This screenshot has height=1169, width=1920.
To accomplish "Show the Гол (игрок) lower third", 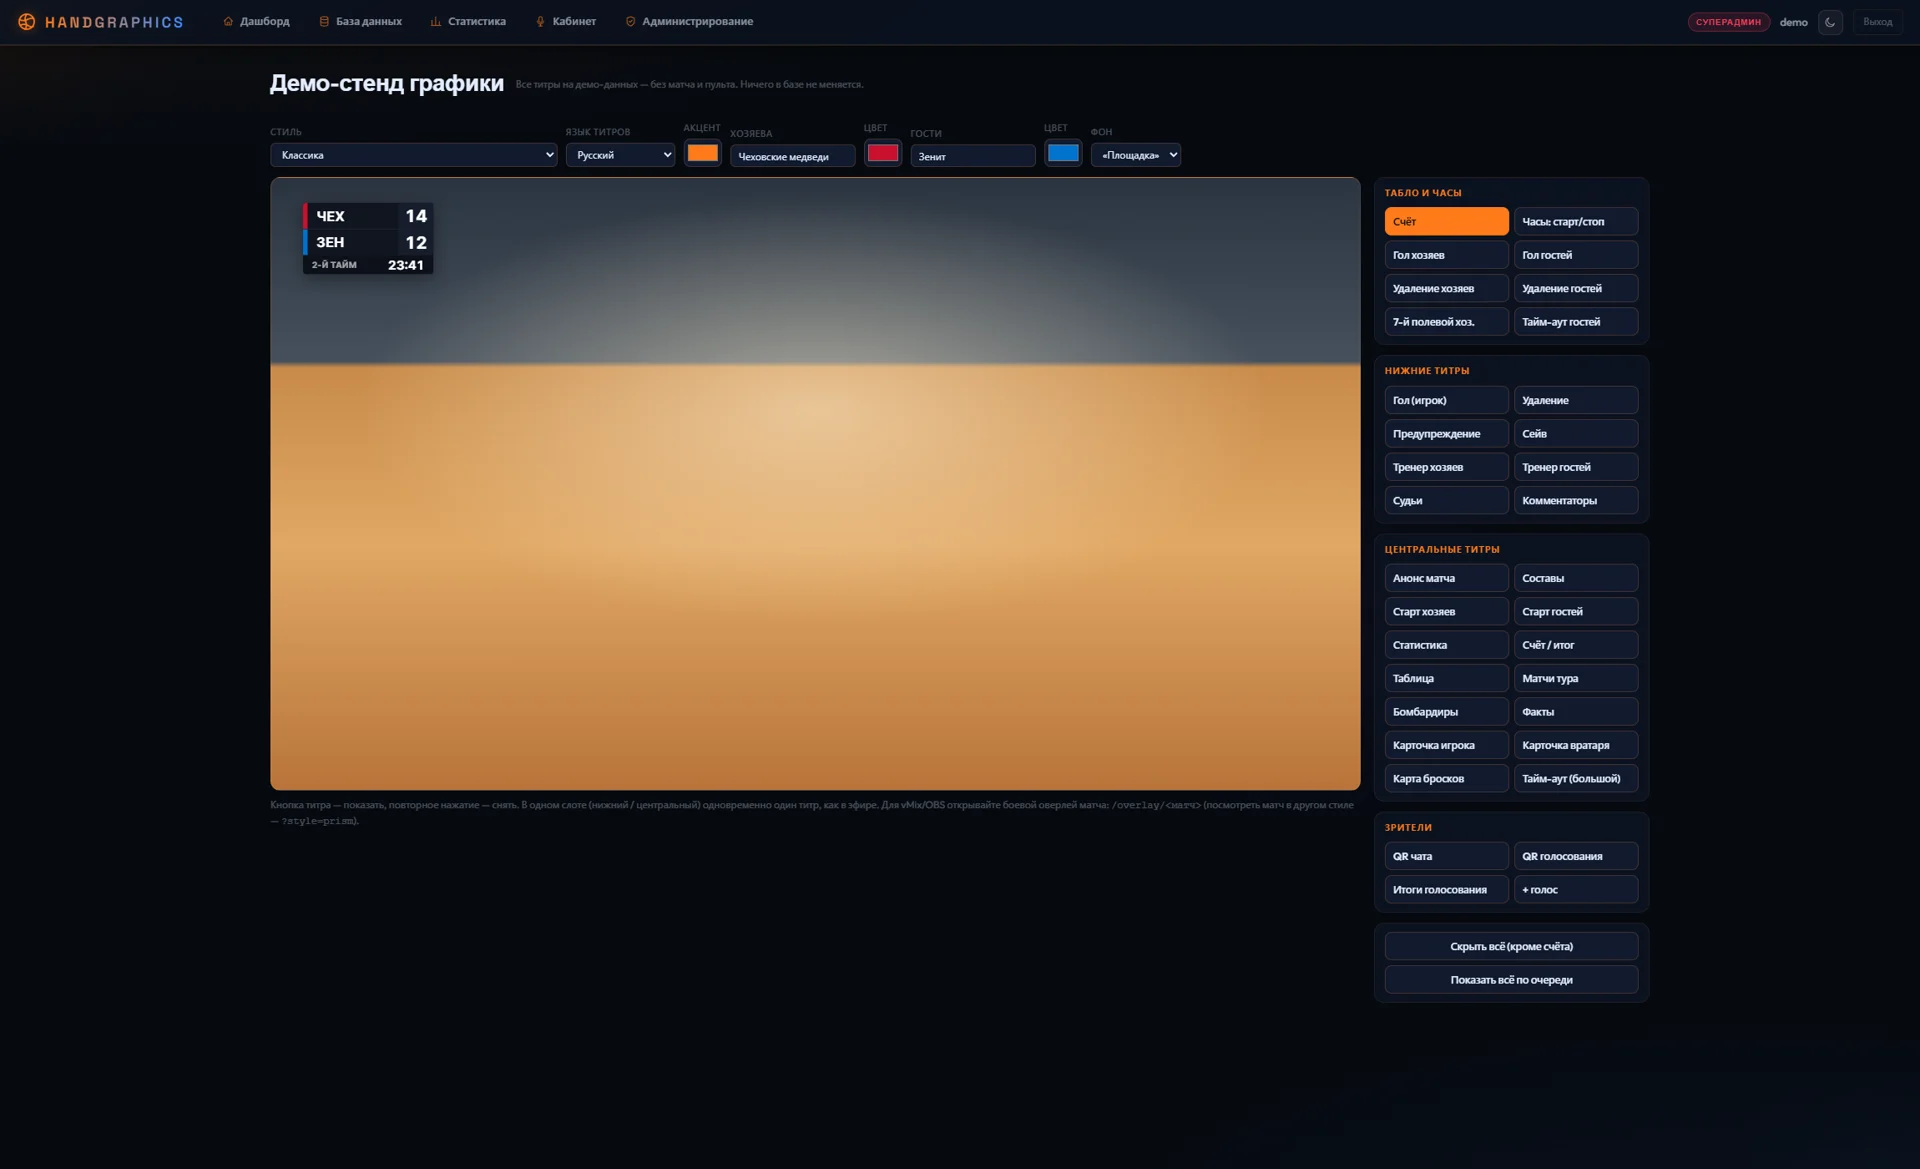I will tap(1446, 400).
